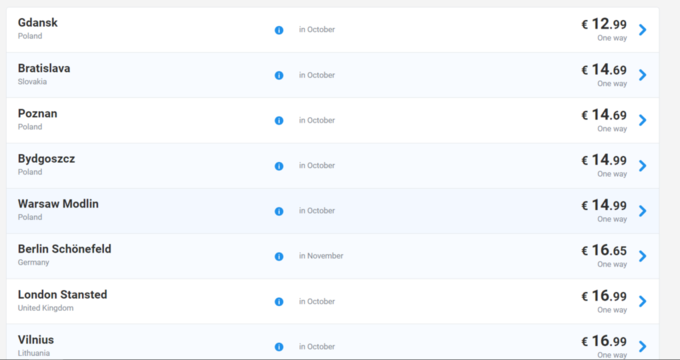Open info icon for Warsaw Modlin fare

(x=279, y=211)
